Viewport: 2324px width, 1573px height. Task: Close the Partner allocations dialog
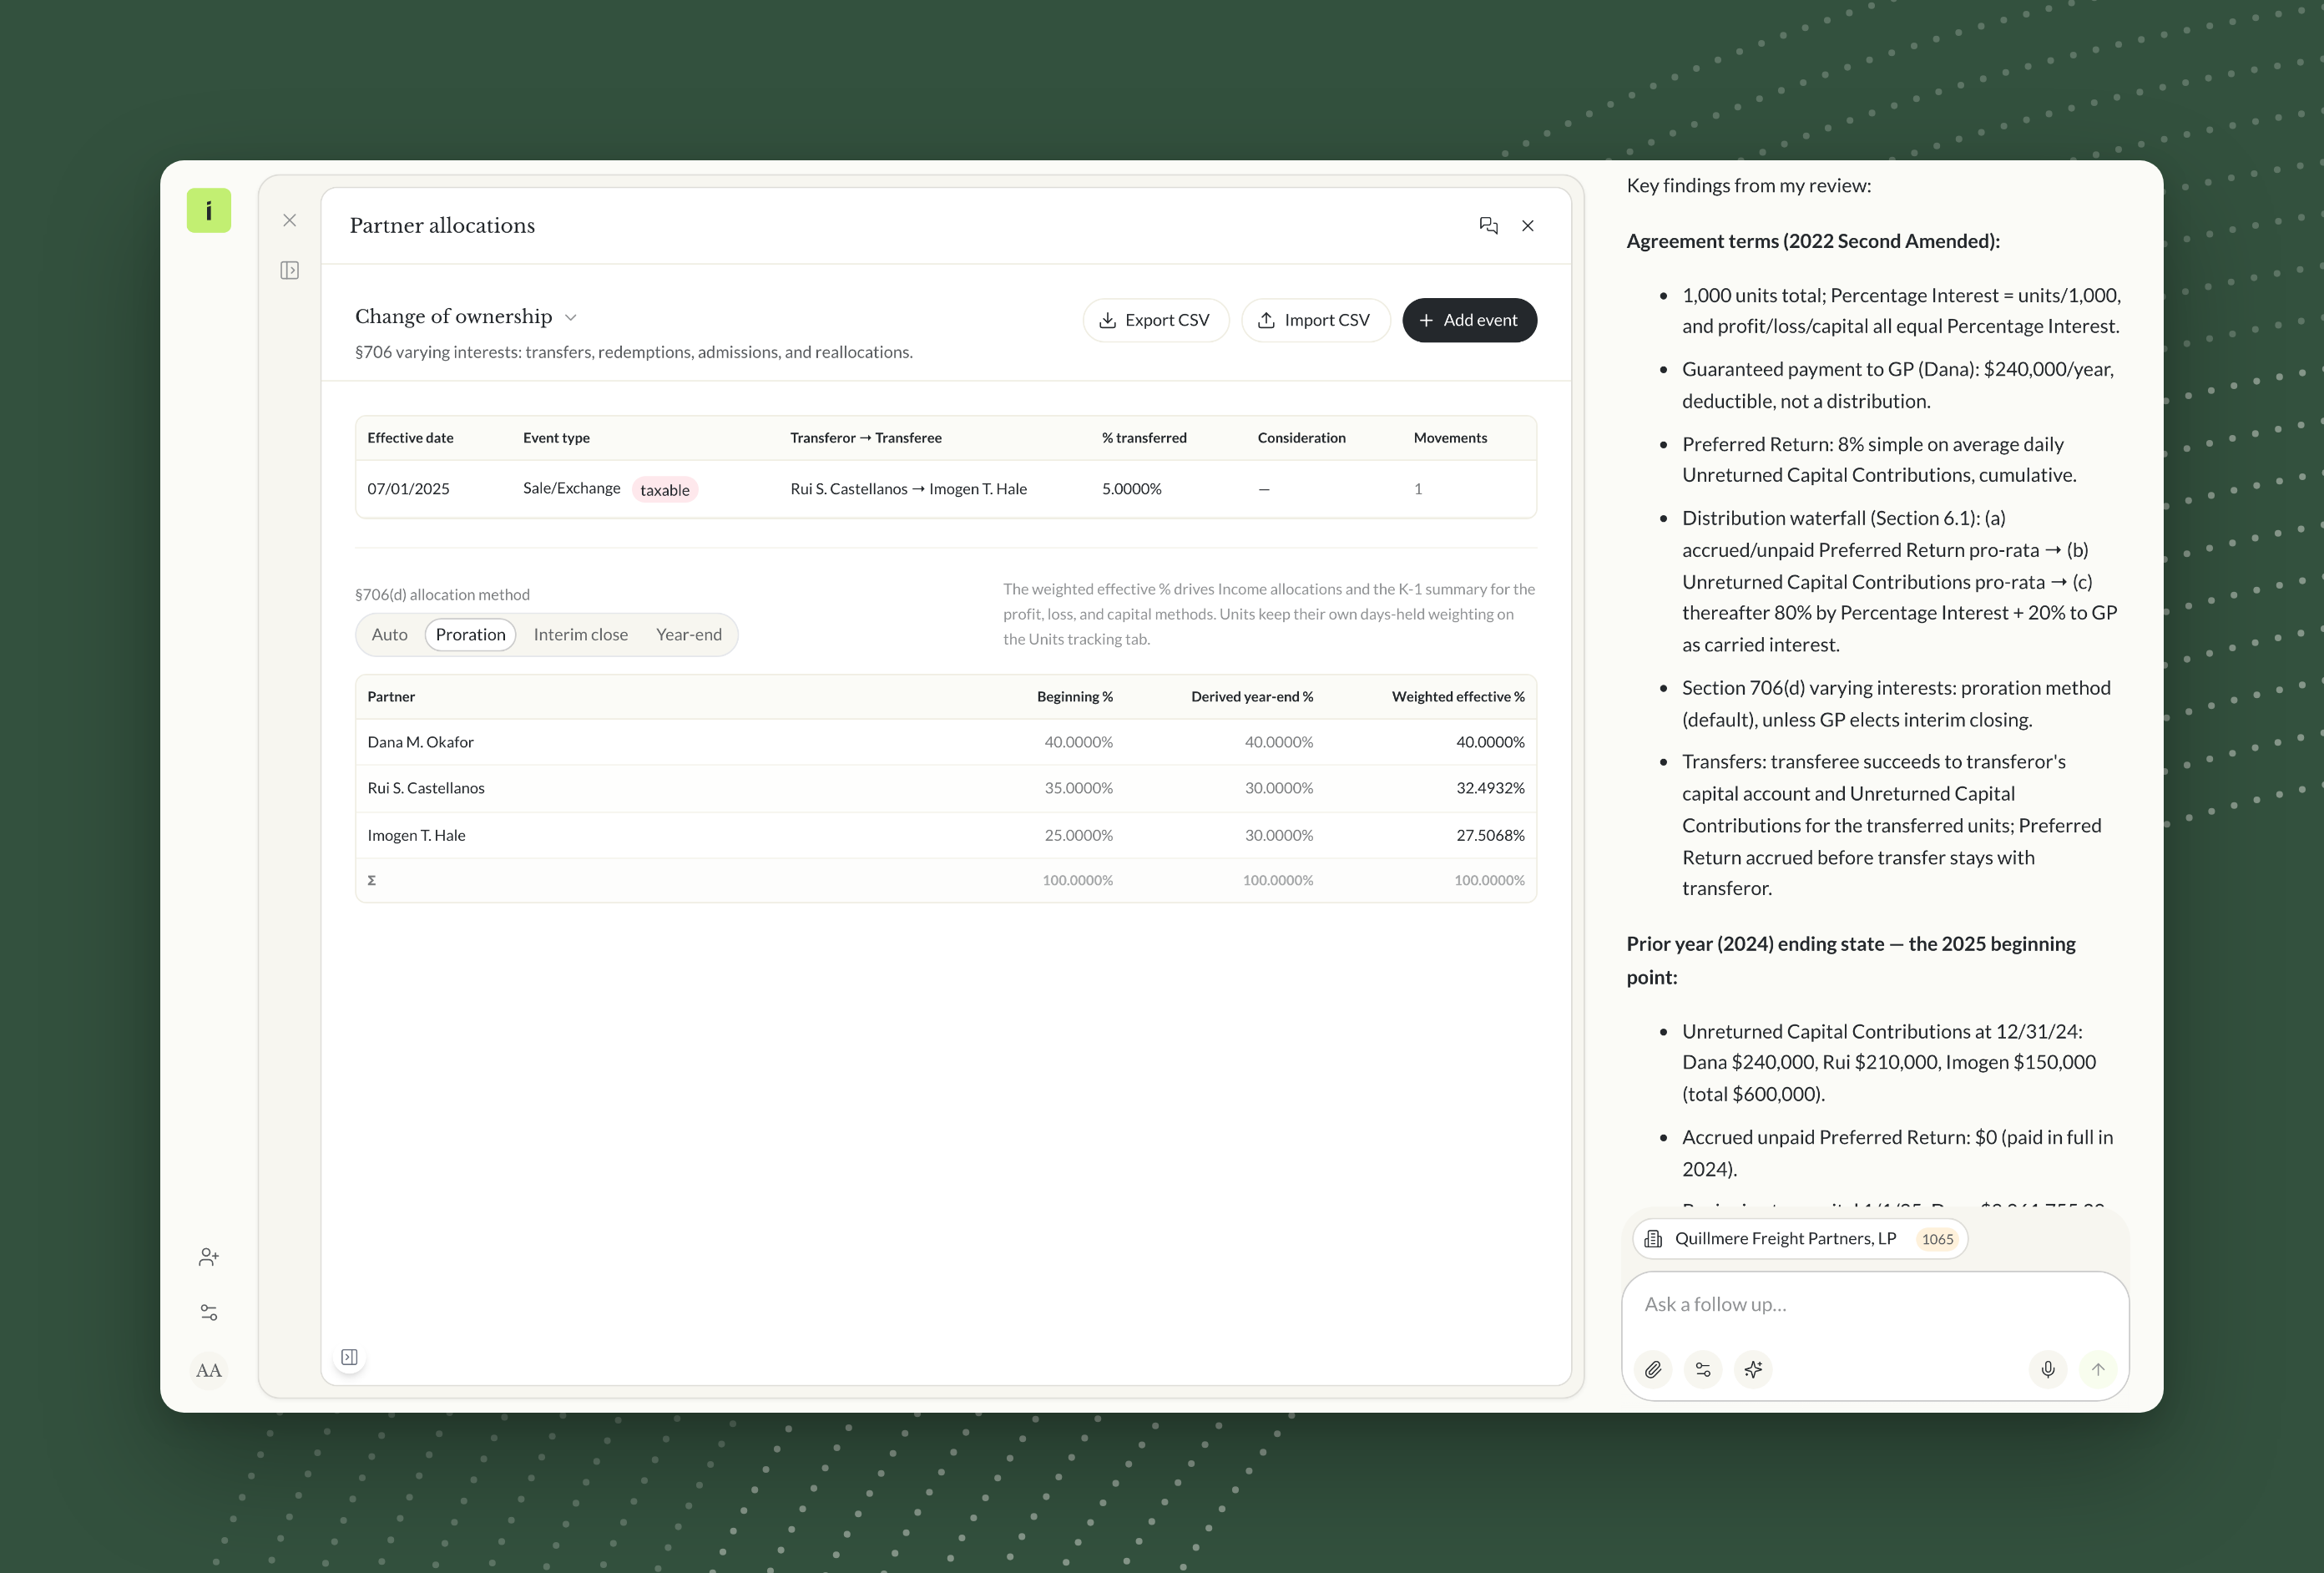pyautogui.click(x=1528, y=226)
